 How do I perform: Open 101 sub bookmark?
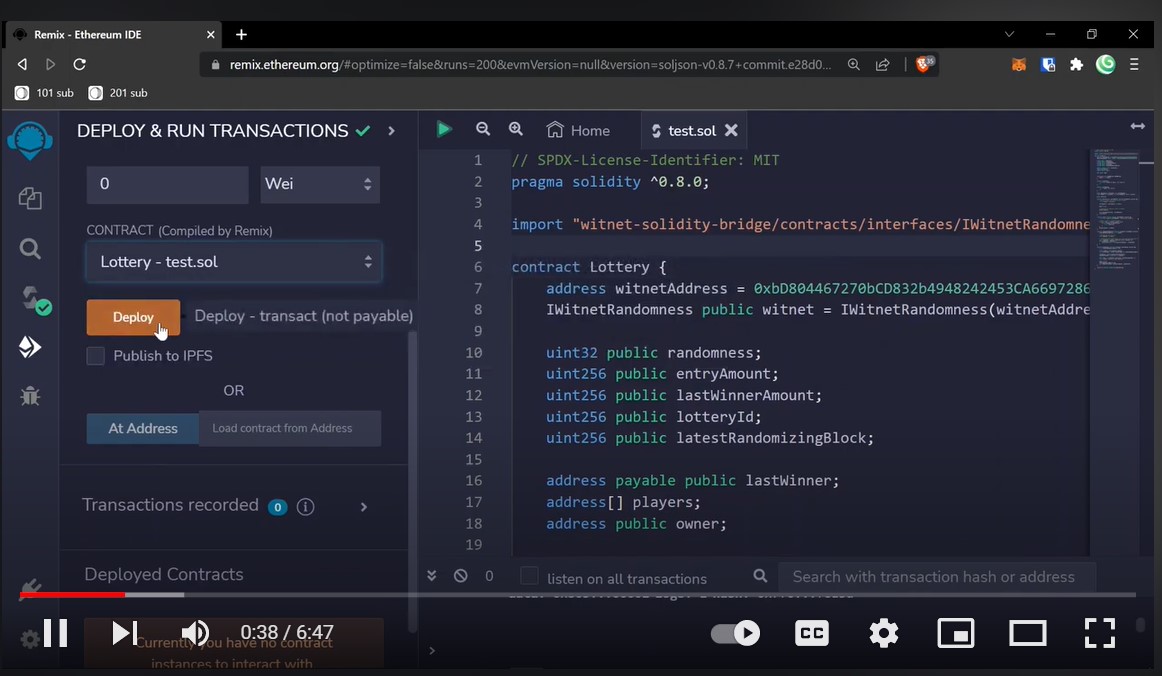pos(44,93)
